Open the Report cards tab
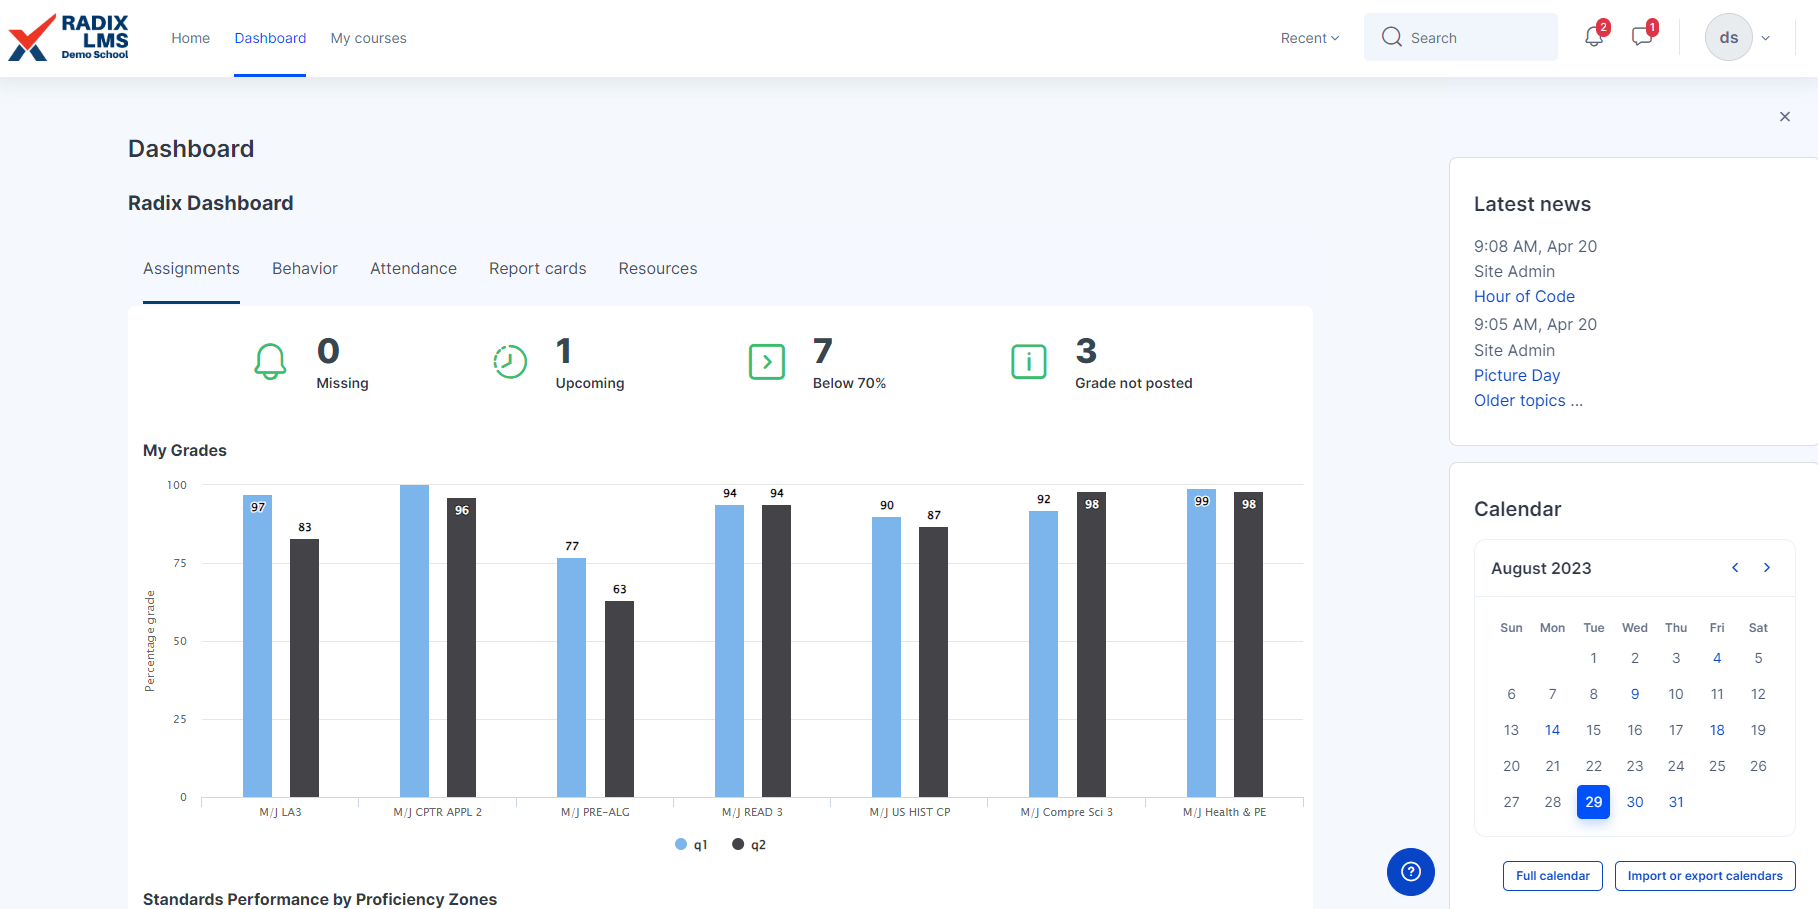1818x909 pixels. [x=537, y=269]
